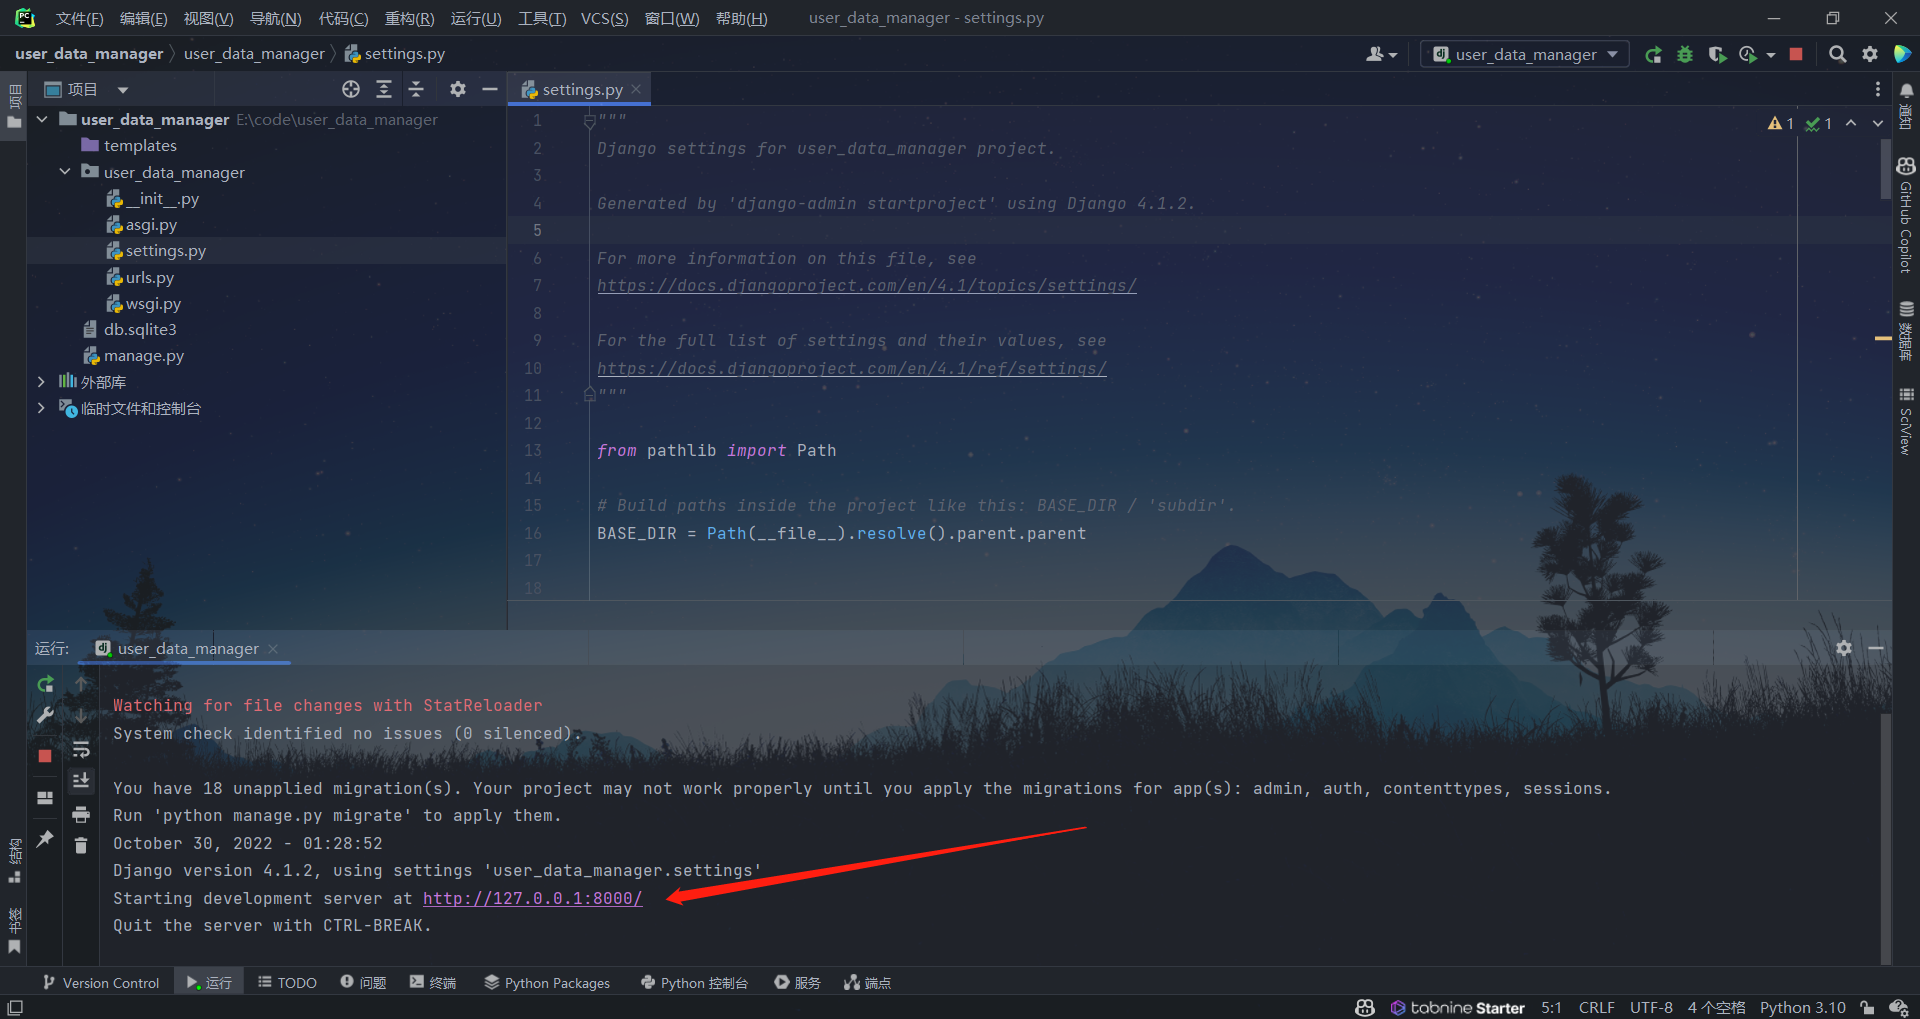The width and height of the screenshot is (1920, 1019).
Task: Open the Version Control tool tab
Action: point(101,983)
